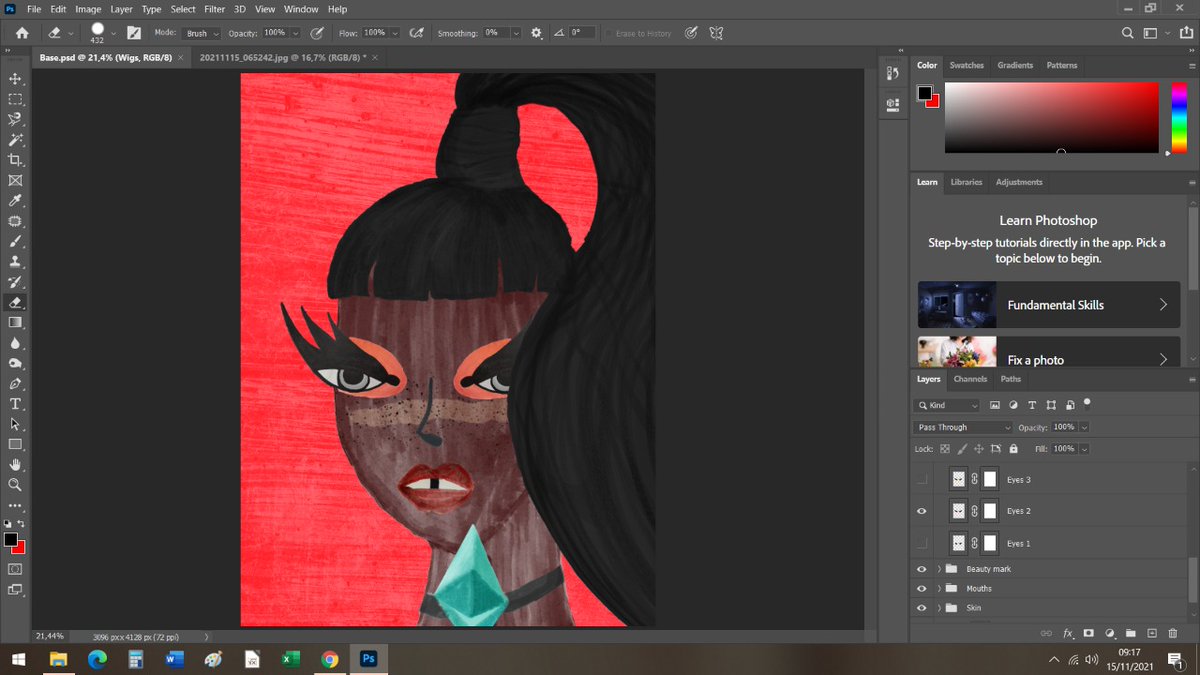1200x675 pixels.
Task: Expand the Beauty mark group
Action: 939,569
